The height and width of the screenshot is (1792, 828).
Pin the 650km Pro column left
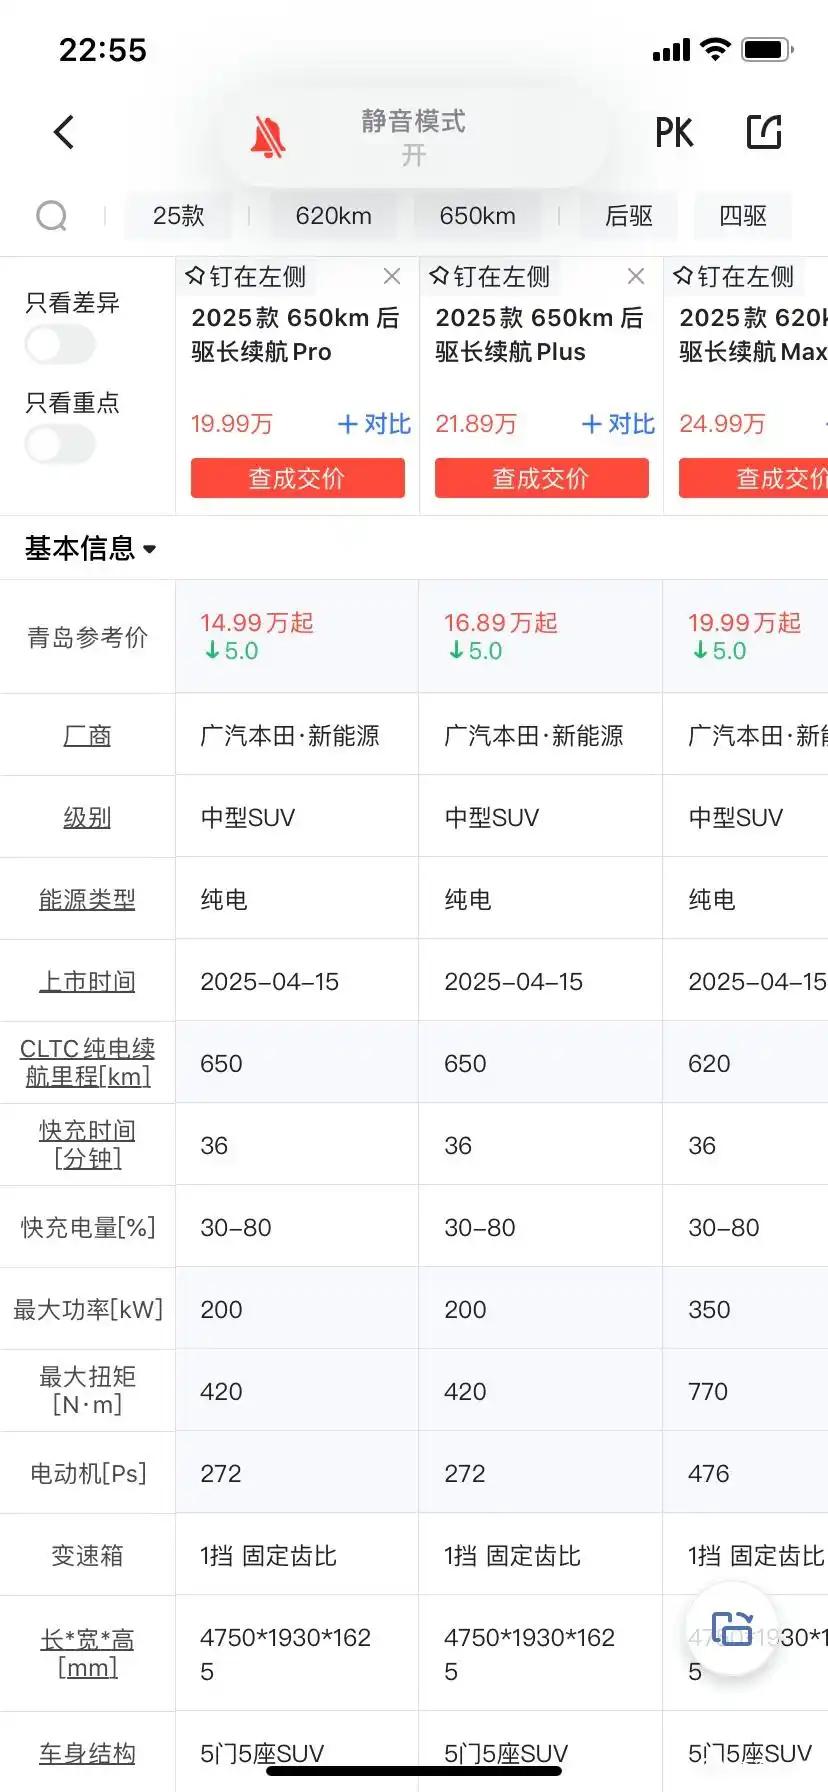pyautogui.click(x=246, y=277)
